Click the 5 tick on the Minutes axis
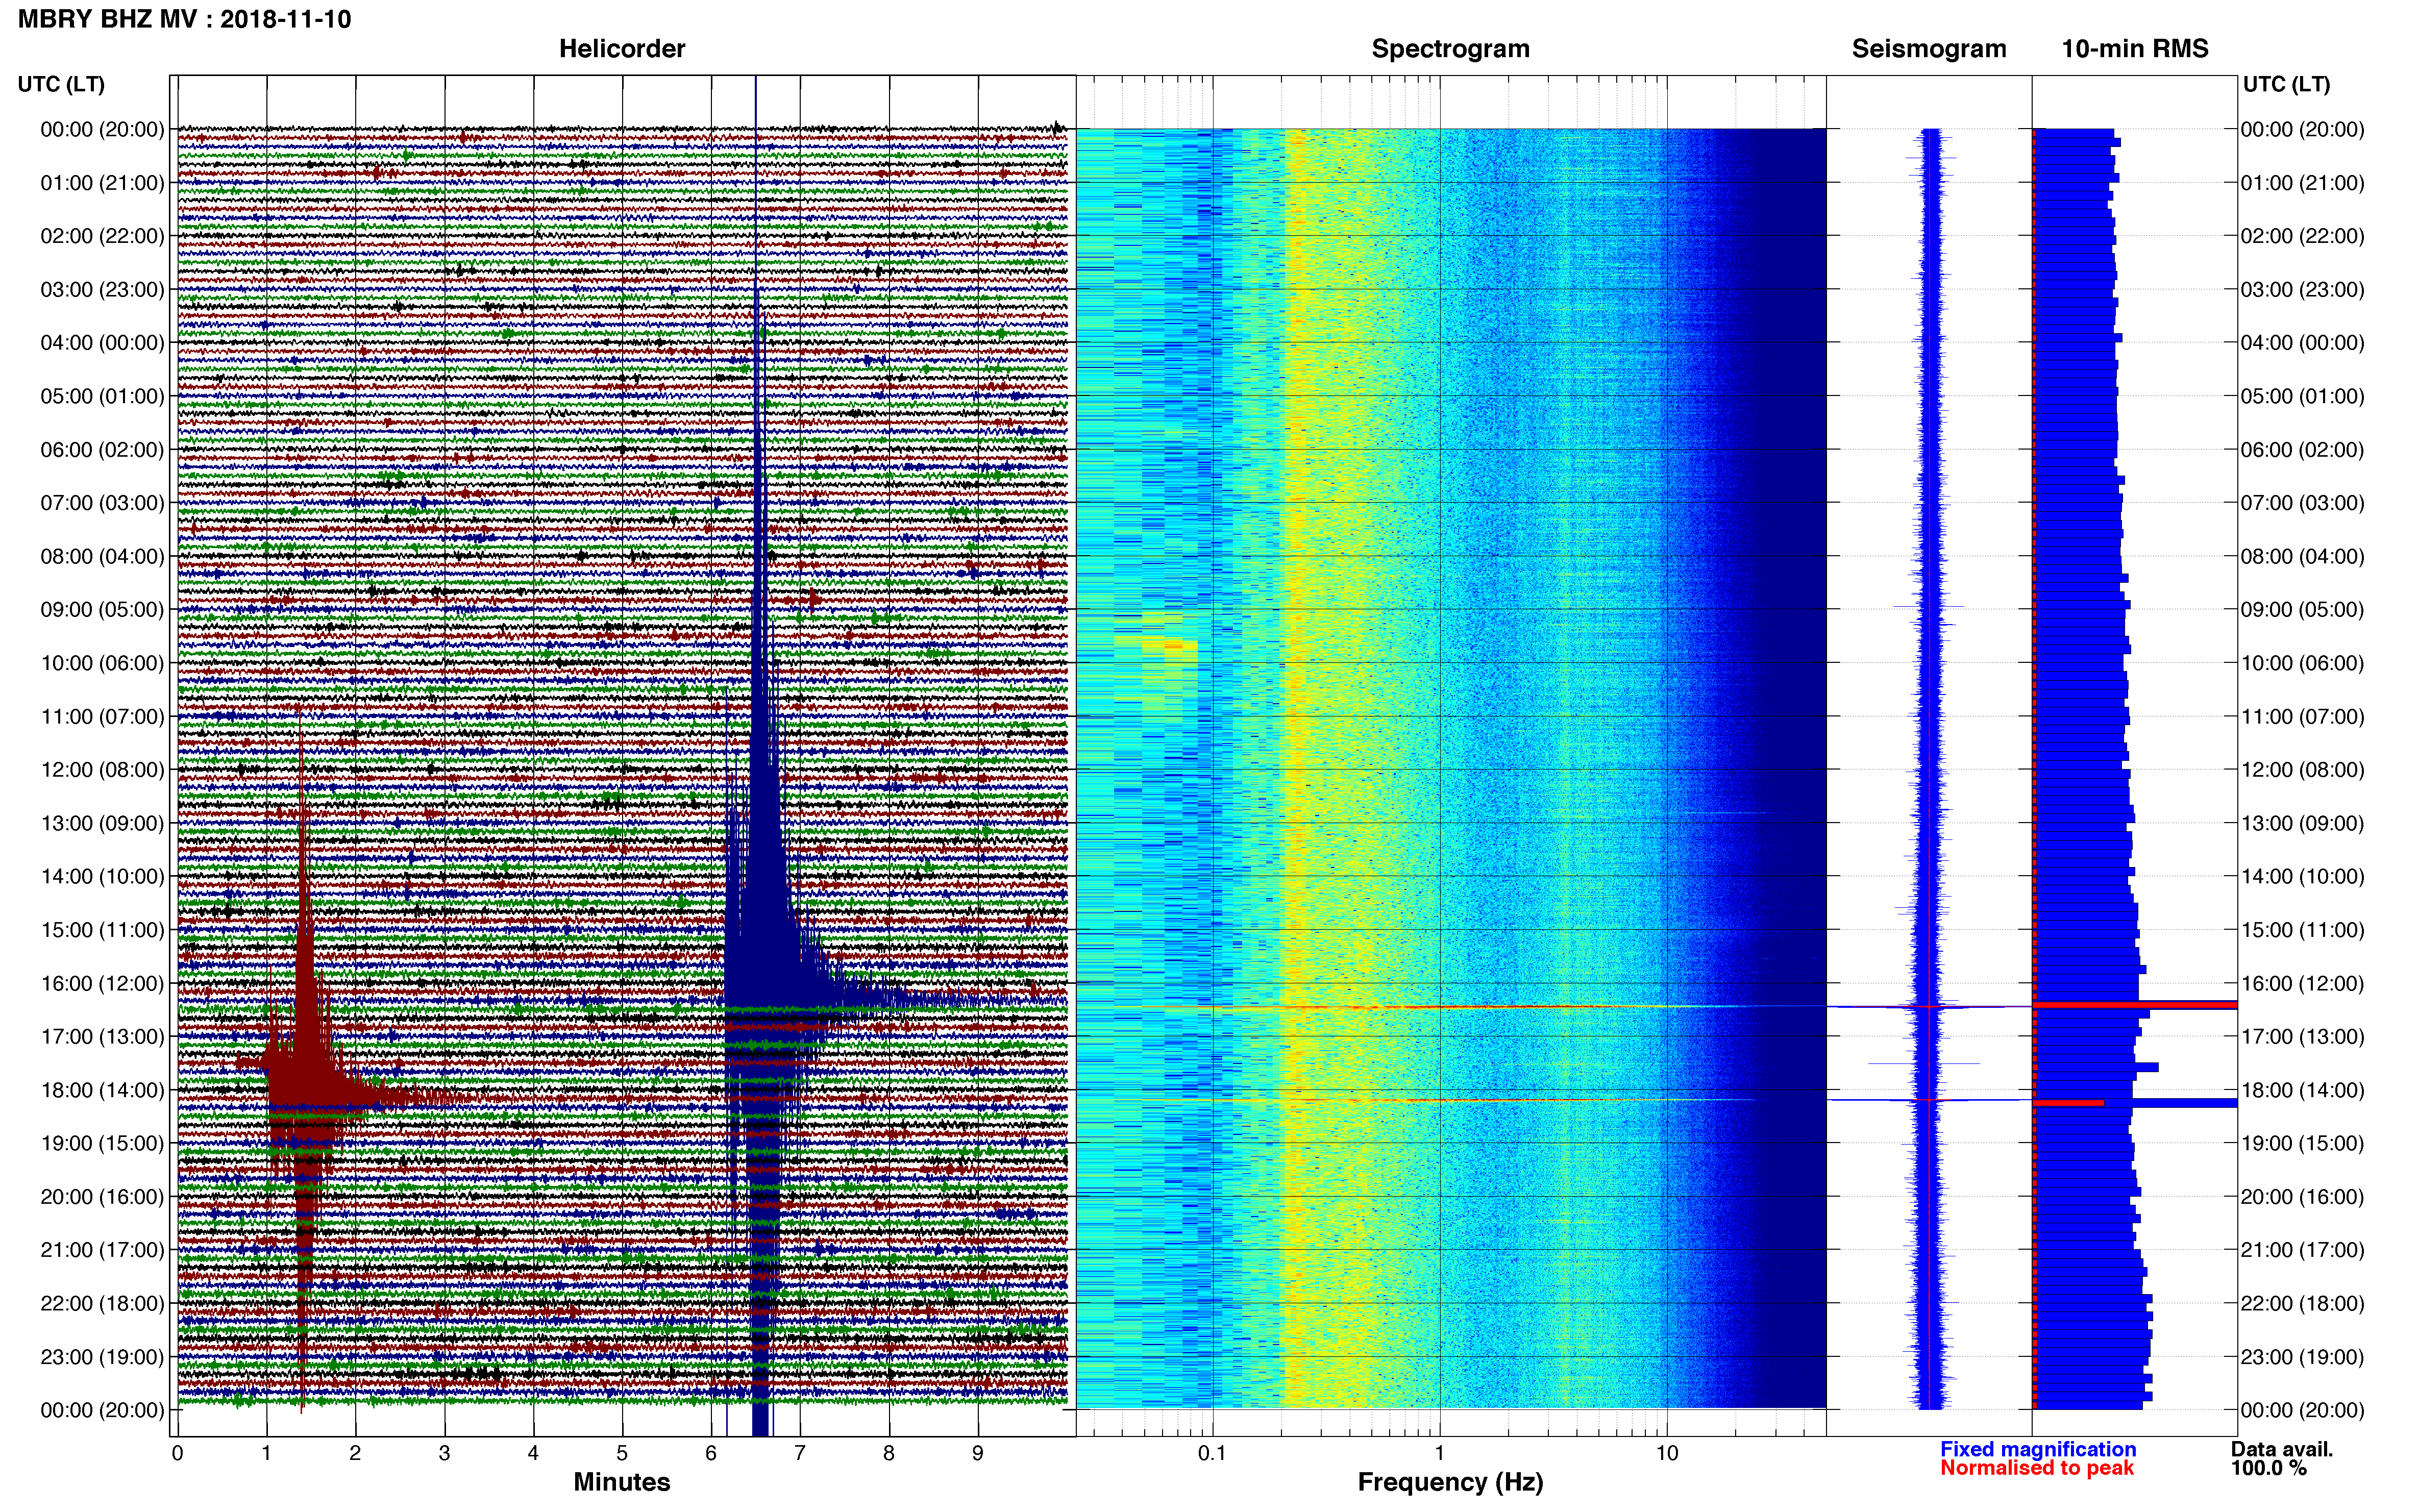The width and height of the screenshot is (2419, 1512). click(622, 1453)
